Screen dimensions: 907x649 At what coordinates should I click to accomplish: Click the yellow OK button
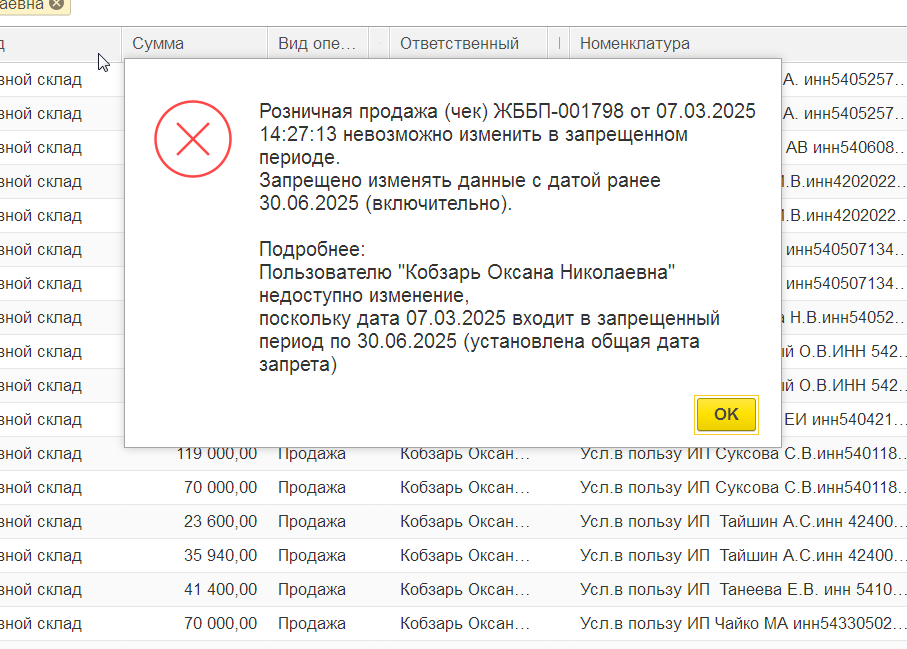[726, 414]
